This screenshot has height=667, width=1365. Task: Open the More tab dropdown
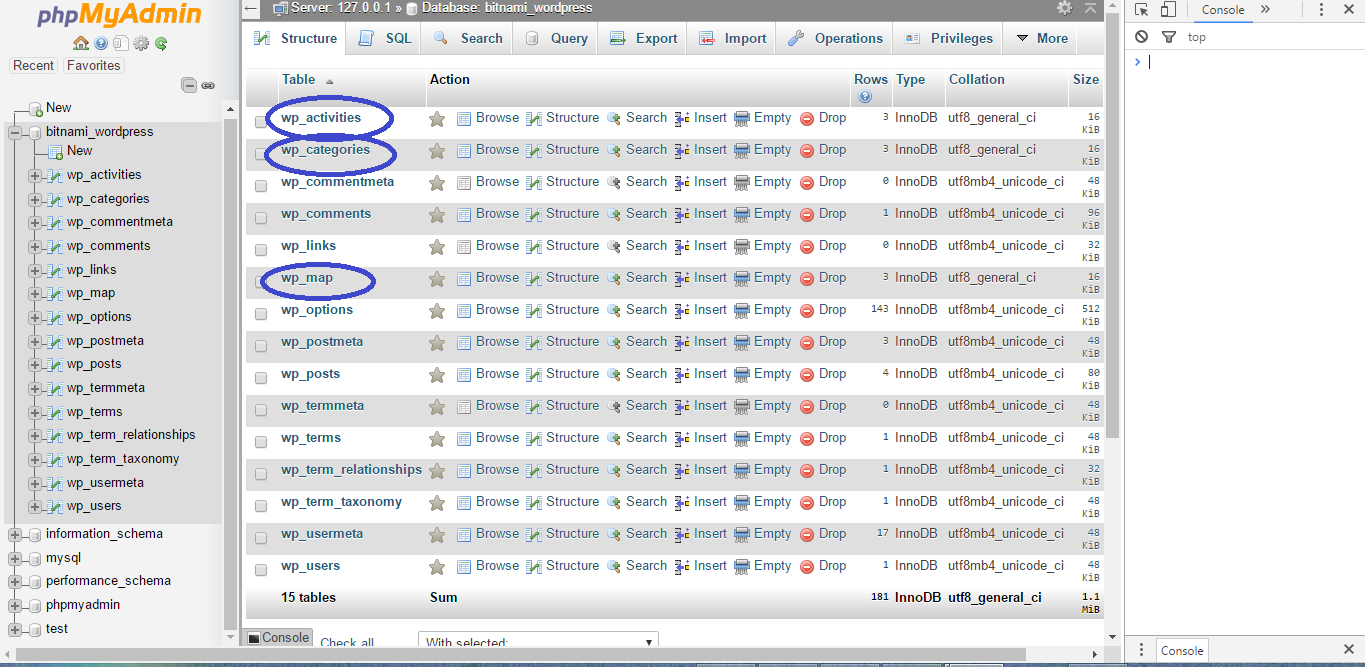pyautogui.click(x=1042, y=38)
